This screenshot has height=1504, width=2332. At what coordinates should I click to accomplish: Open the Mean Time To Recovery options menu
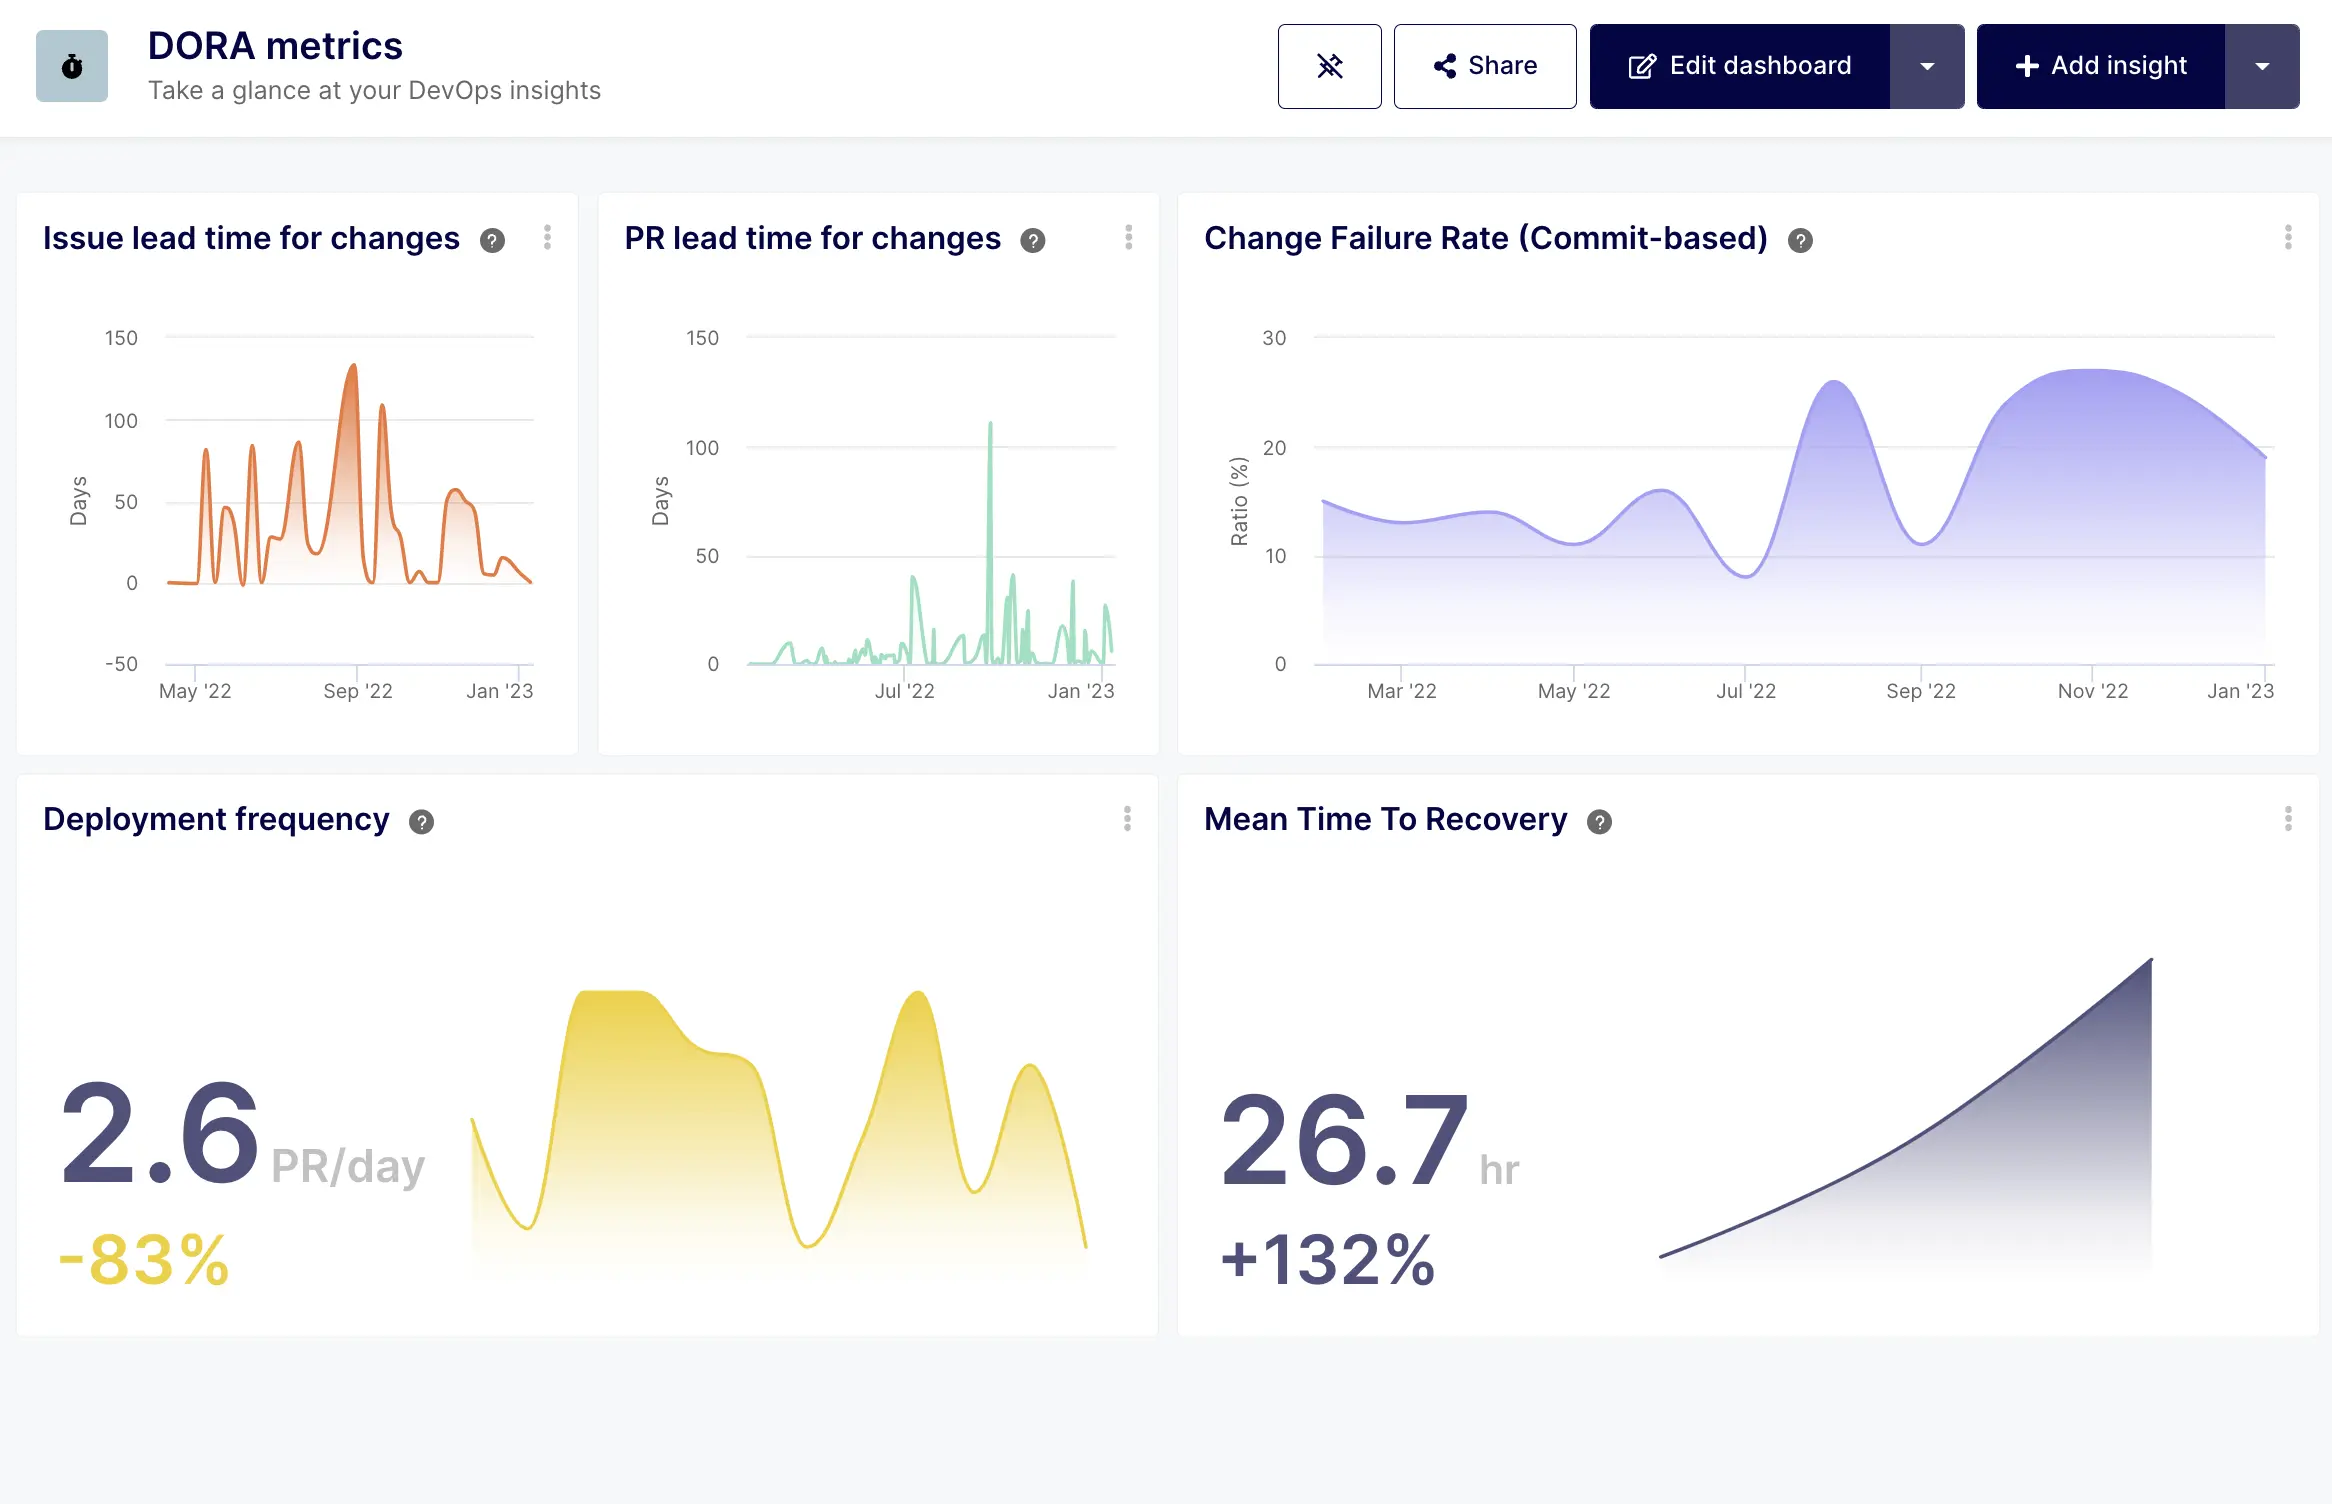click(2289, 820)
